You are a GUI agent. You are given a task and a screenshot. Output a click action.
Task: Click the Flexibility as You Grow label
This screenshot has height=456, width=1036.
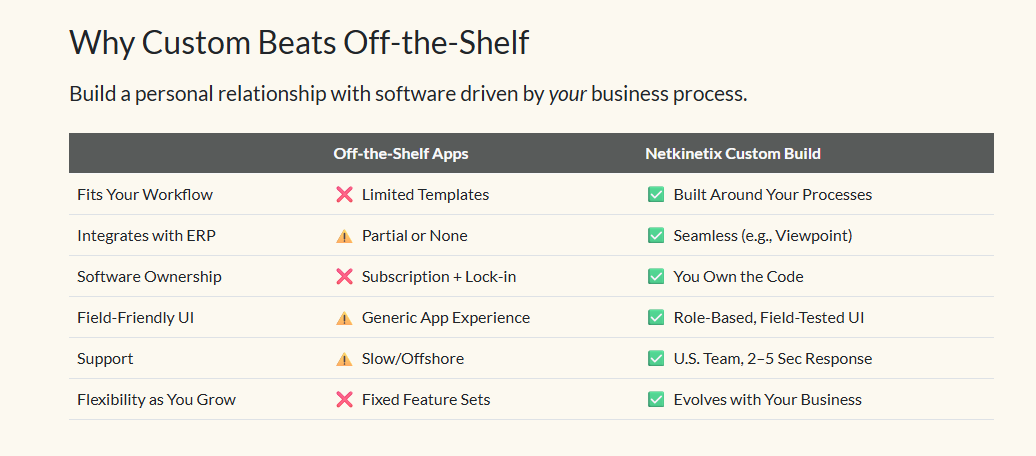pos(156,400)
